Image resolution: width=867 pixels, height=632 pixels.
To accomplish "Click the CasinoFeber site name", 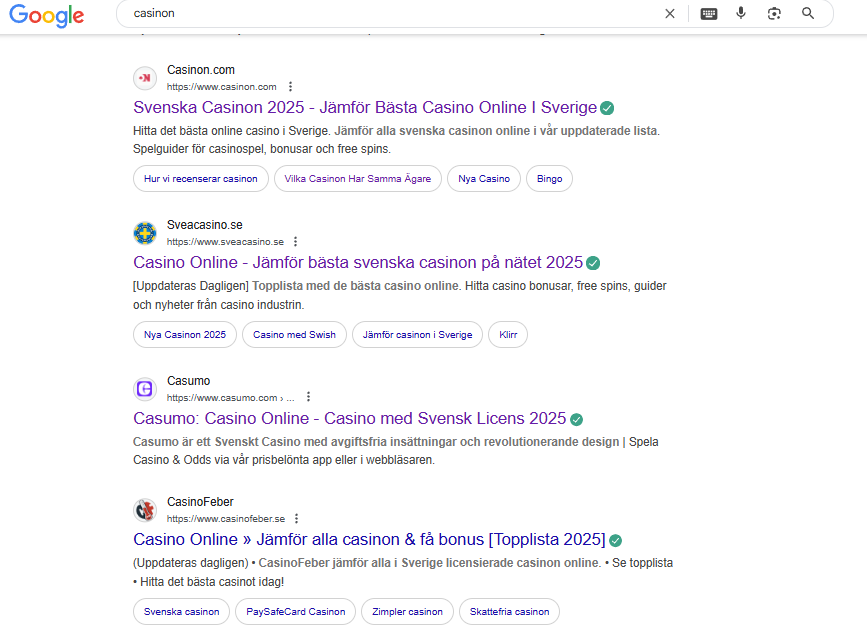I will tap(200, 502).
